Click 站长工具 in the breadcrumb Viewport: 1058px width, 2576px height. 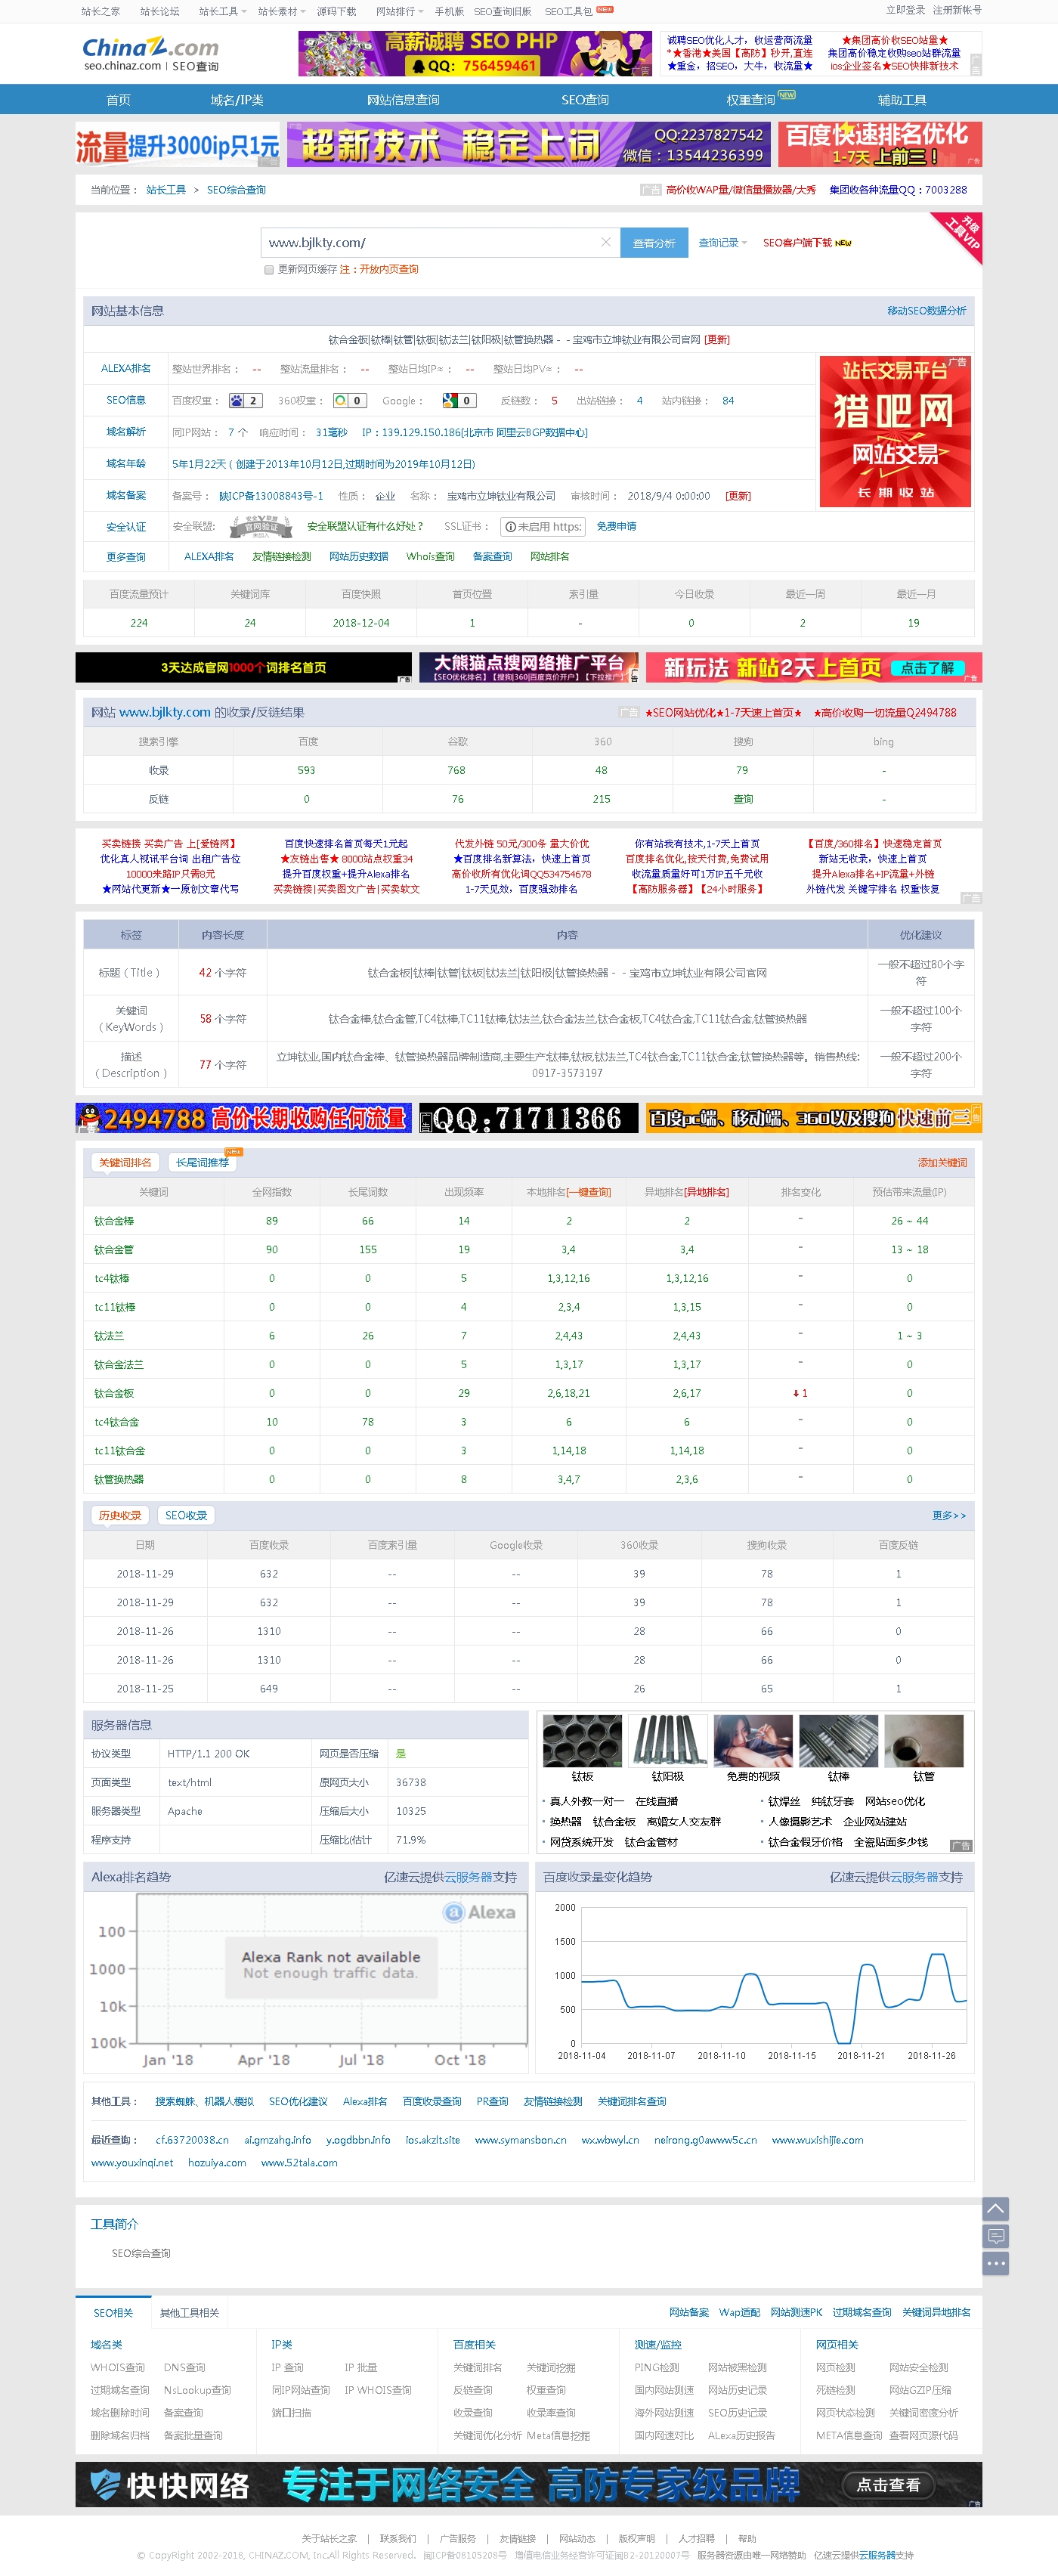tap(166, 190)
